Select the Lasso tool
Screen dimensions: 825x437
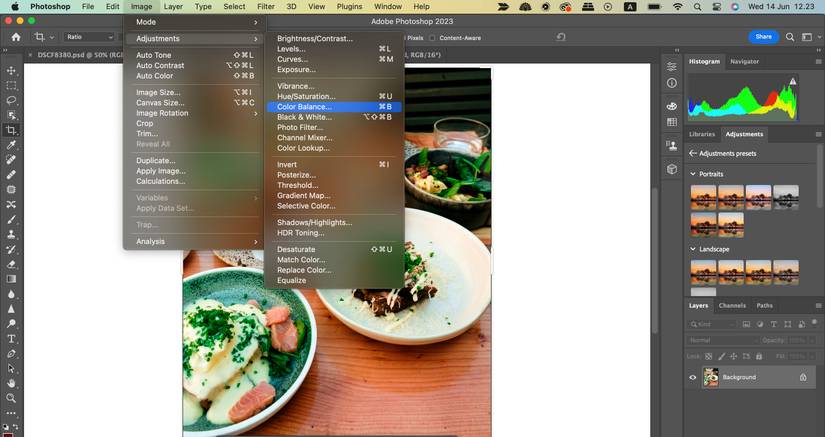(11, 100)
